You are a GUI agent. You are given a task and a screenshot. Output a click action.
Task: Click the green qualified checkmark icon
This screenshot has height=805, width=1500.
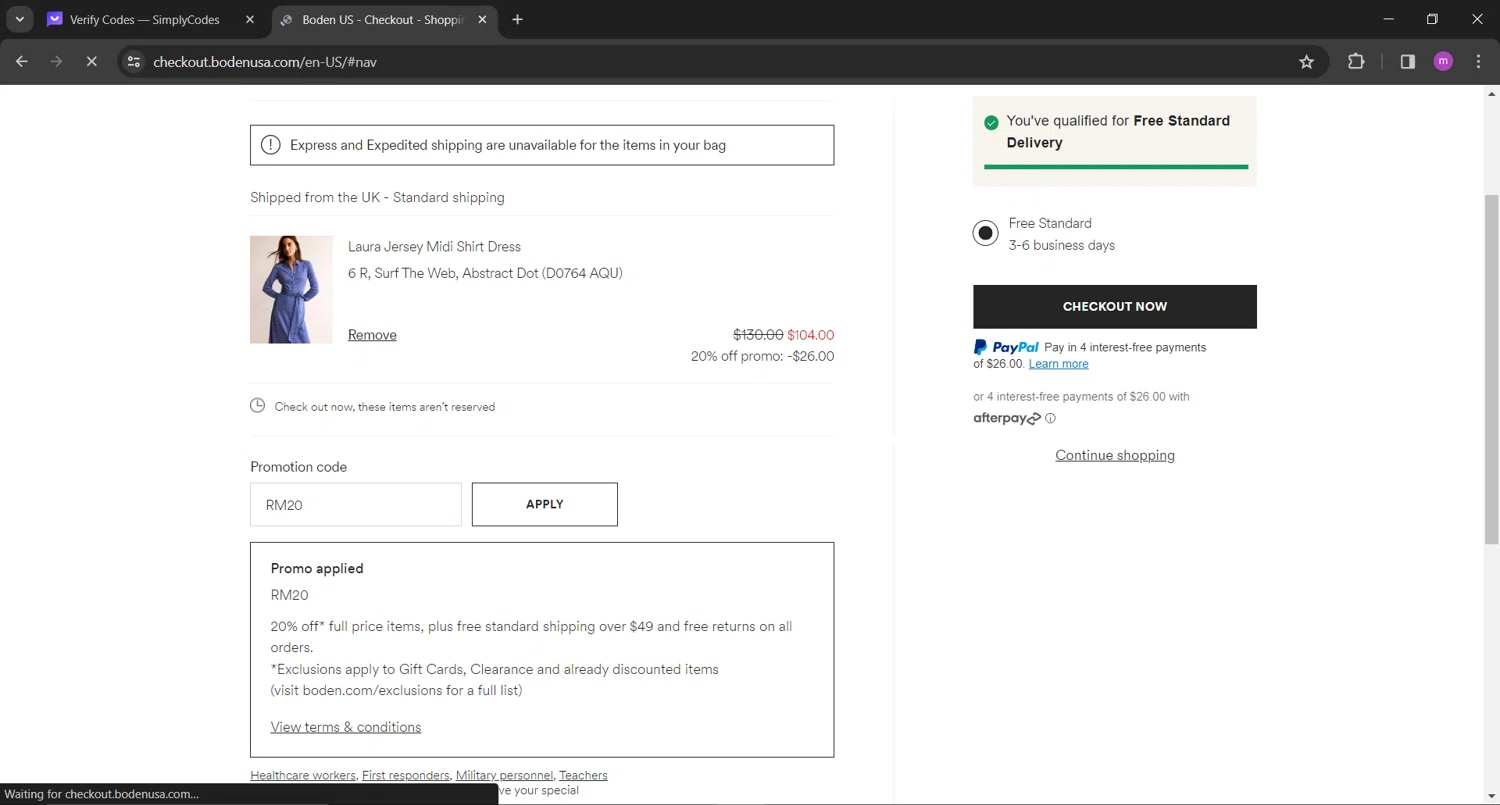(x=991, y=122)
